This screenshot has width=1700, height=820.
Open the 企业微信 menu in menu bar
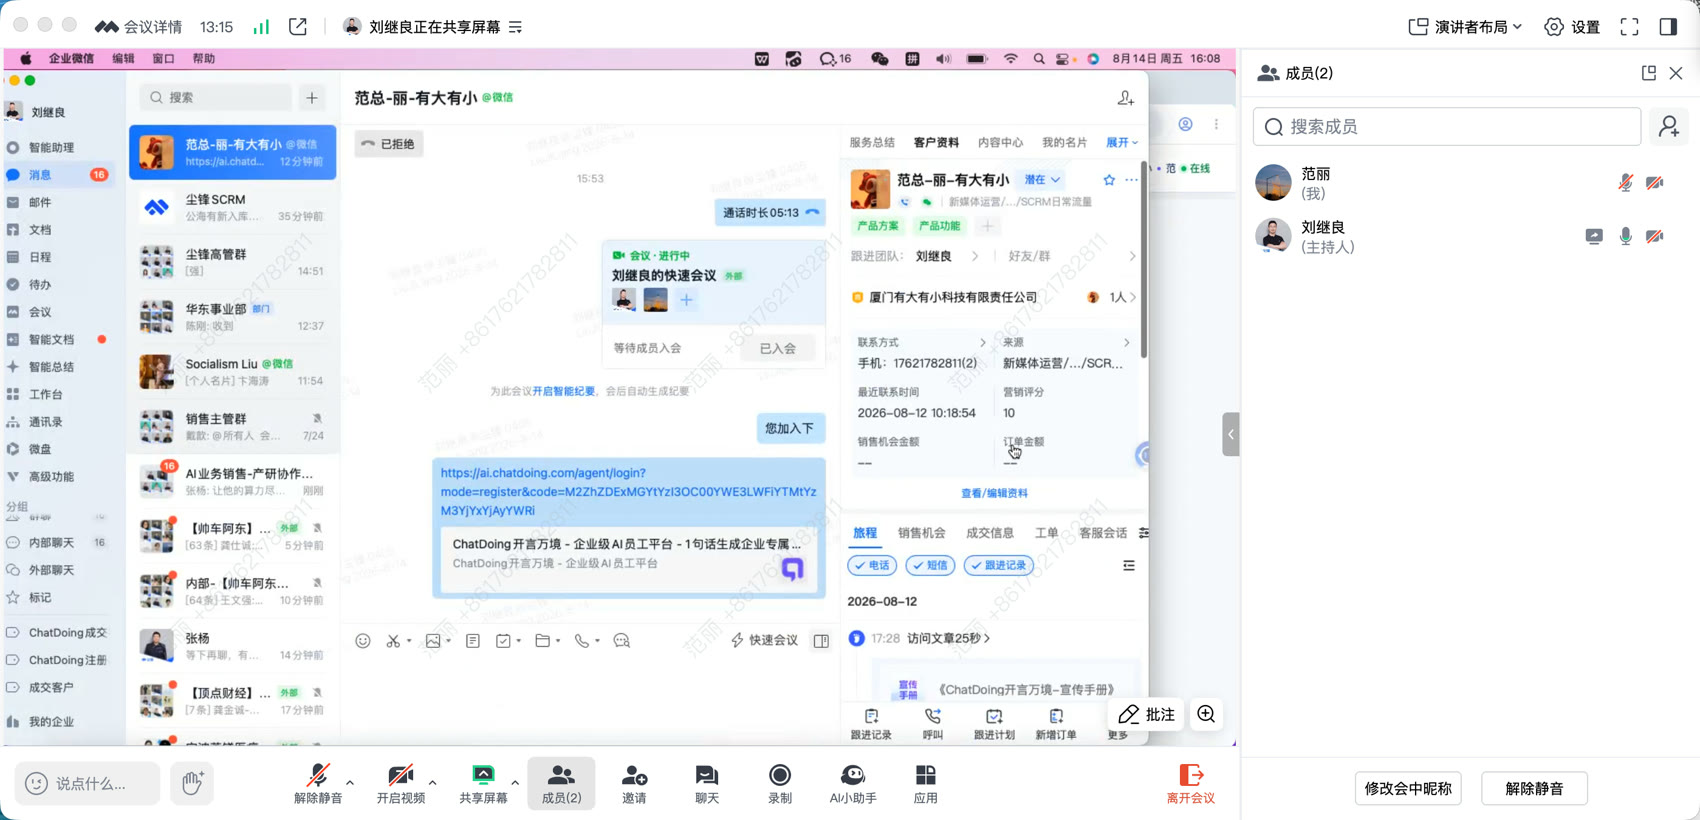click(71, 59)
